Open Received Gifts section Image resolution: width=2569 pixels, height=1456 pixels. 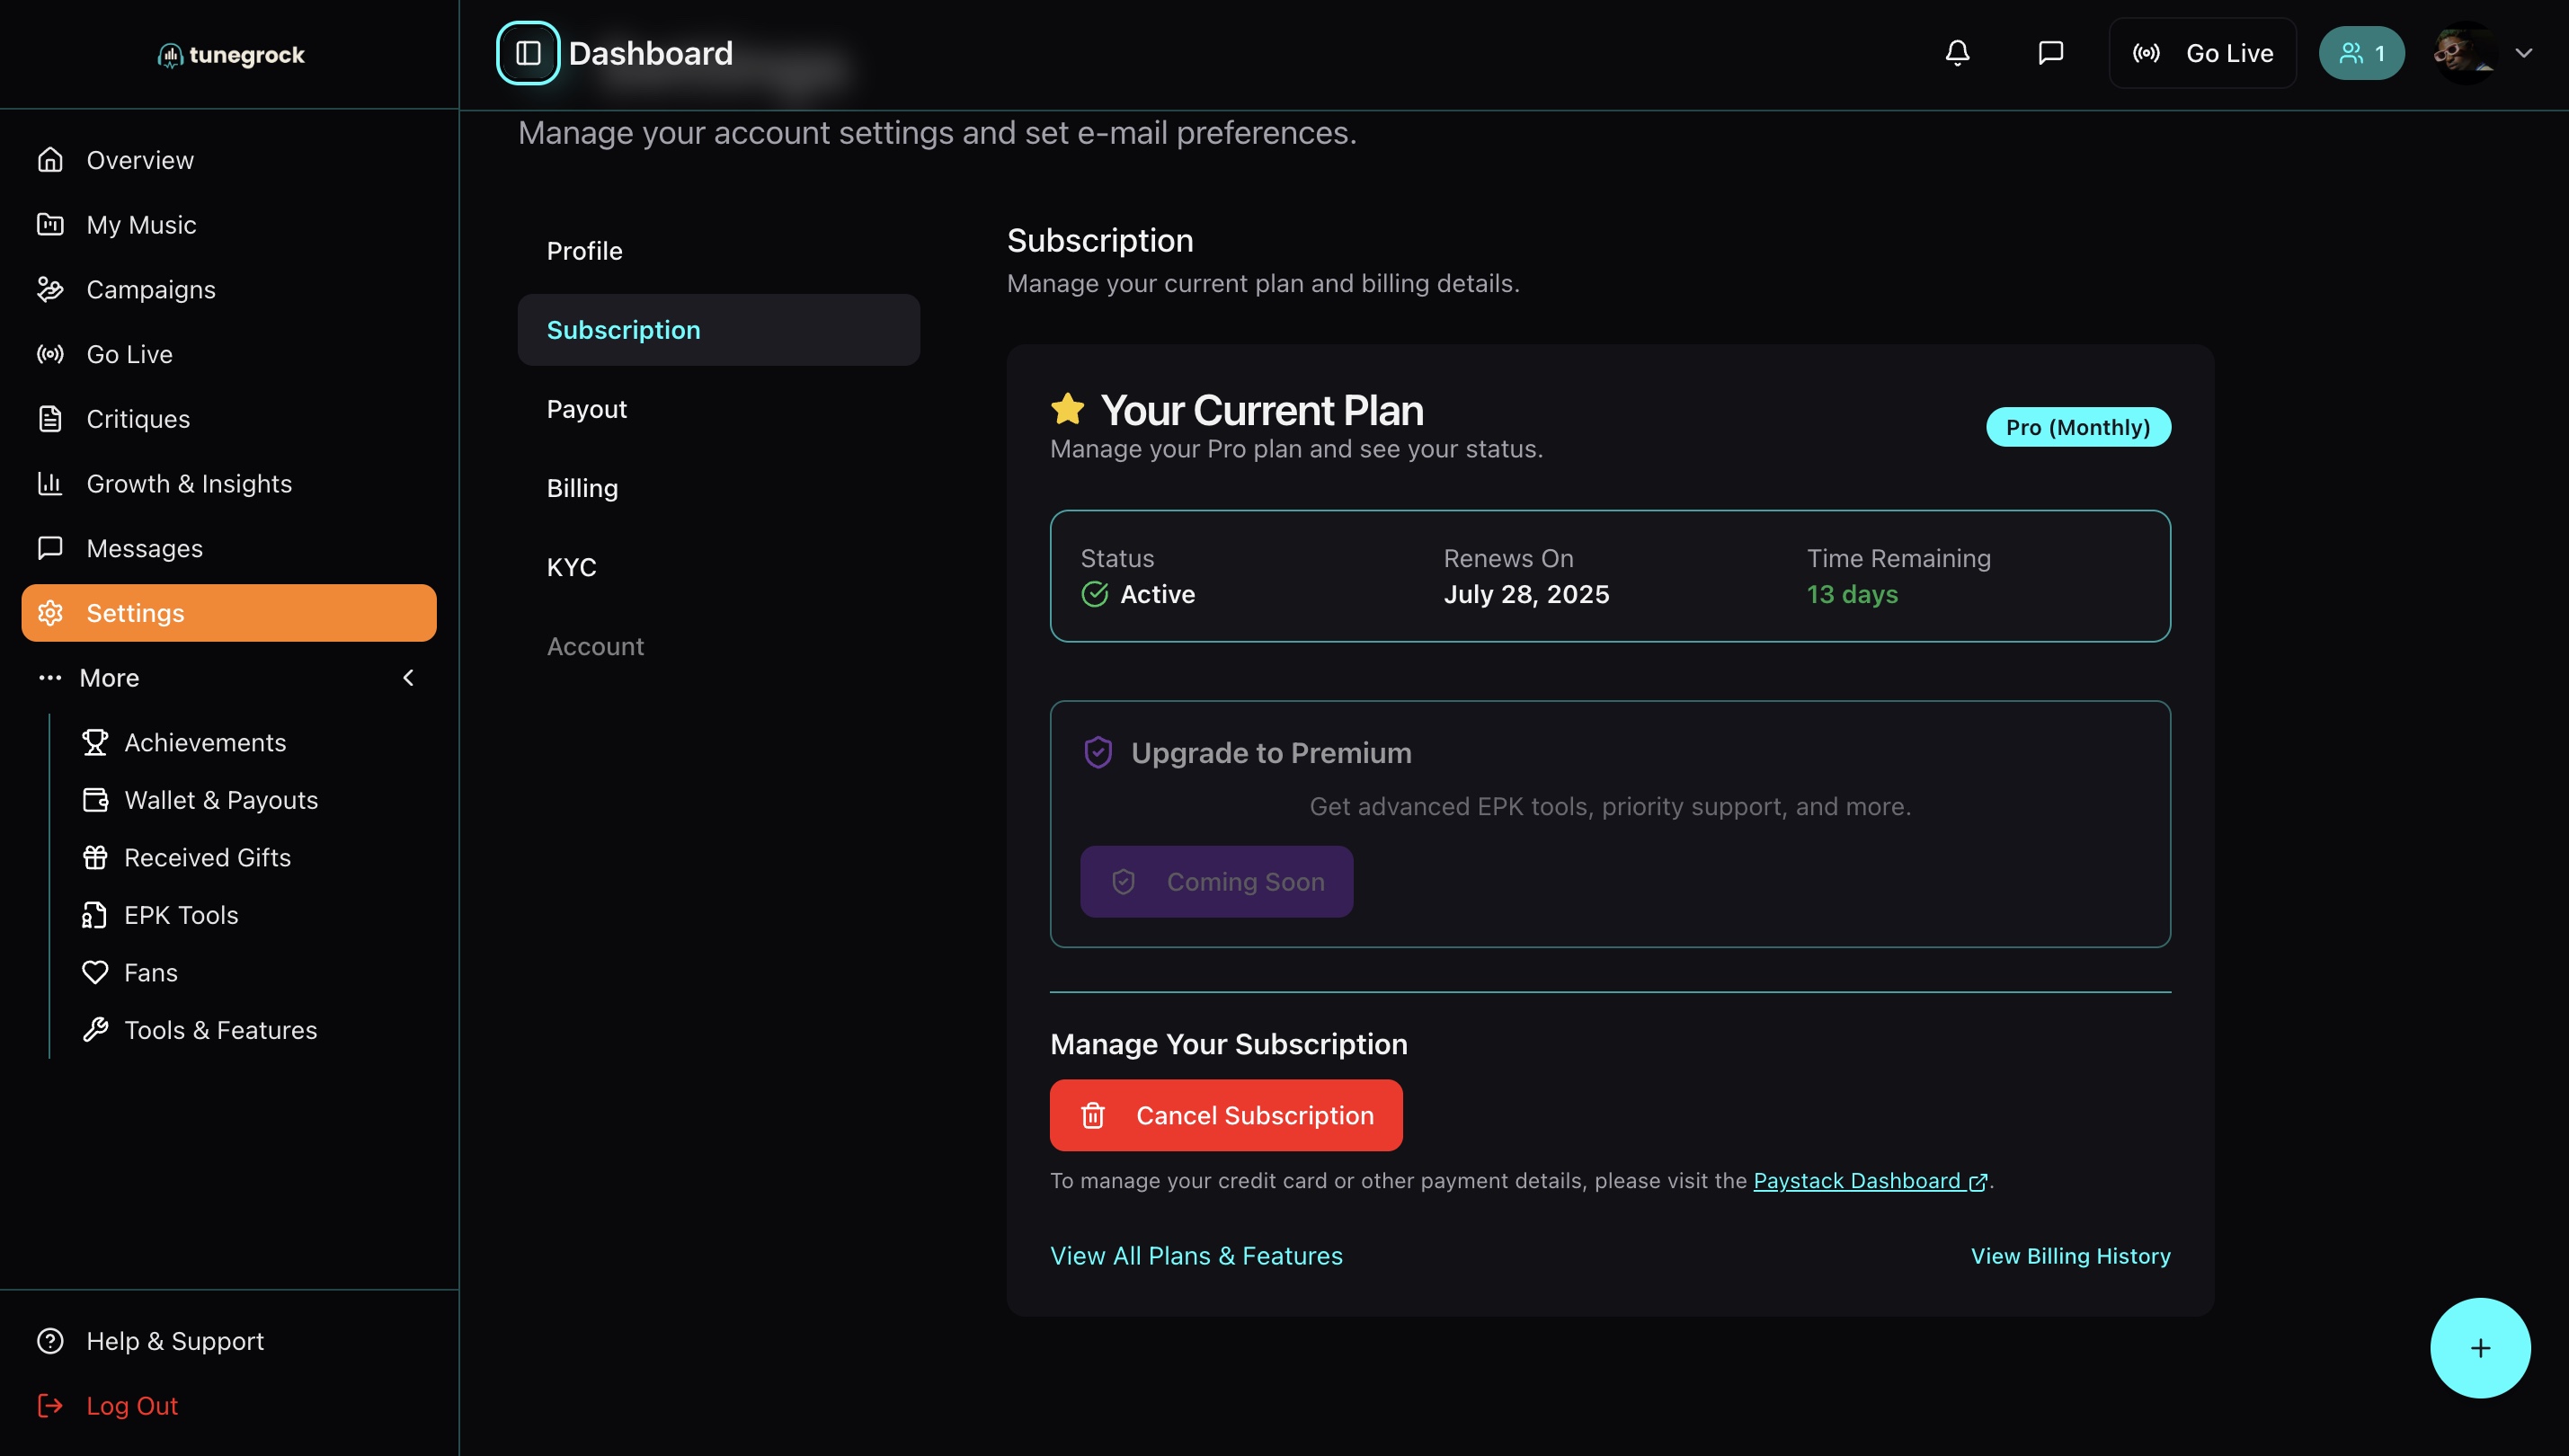(207, 857)
